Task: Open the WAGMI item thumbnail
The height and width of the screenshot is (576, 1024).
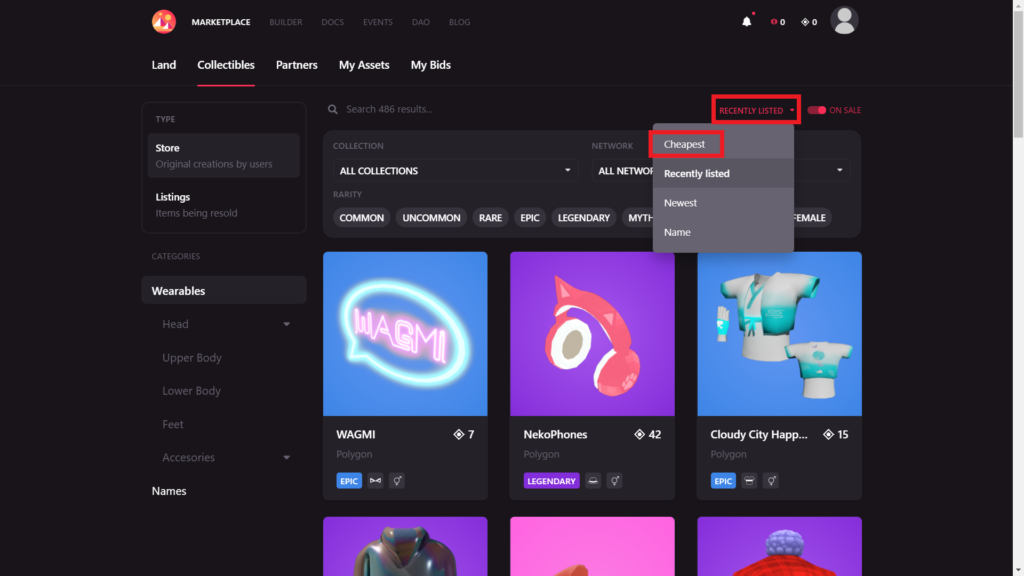Action: click(405, 334)
